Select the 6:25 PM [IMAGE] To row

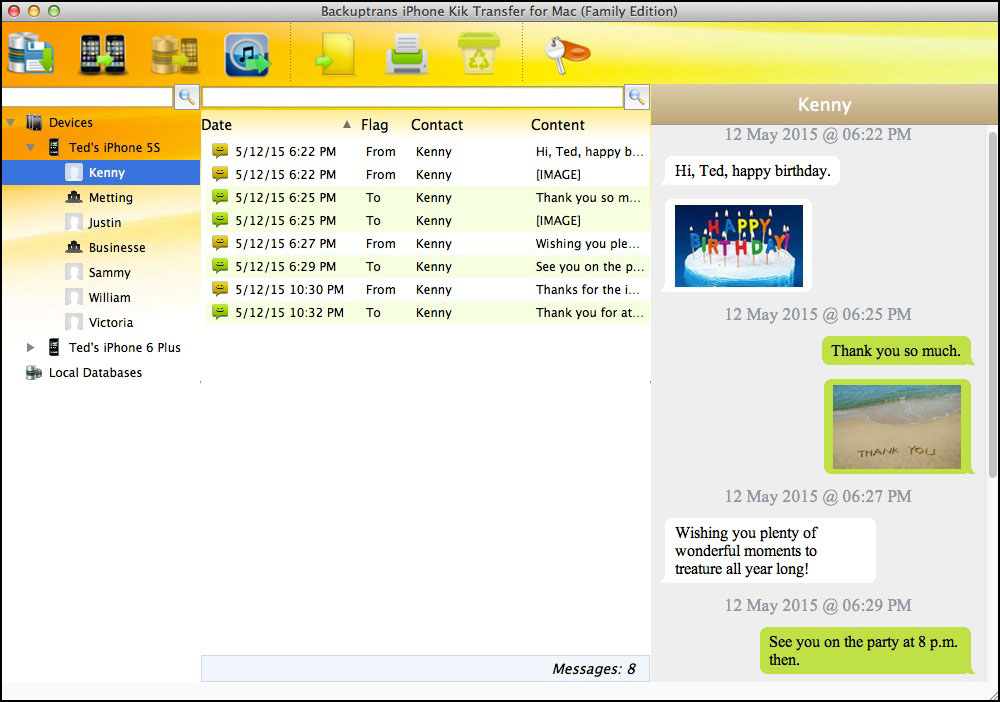(426, 221)
